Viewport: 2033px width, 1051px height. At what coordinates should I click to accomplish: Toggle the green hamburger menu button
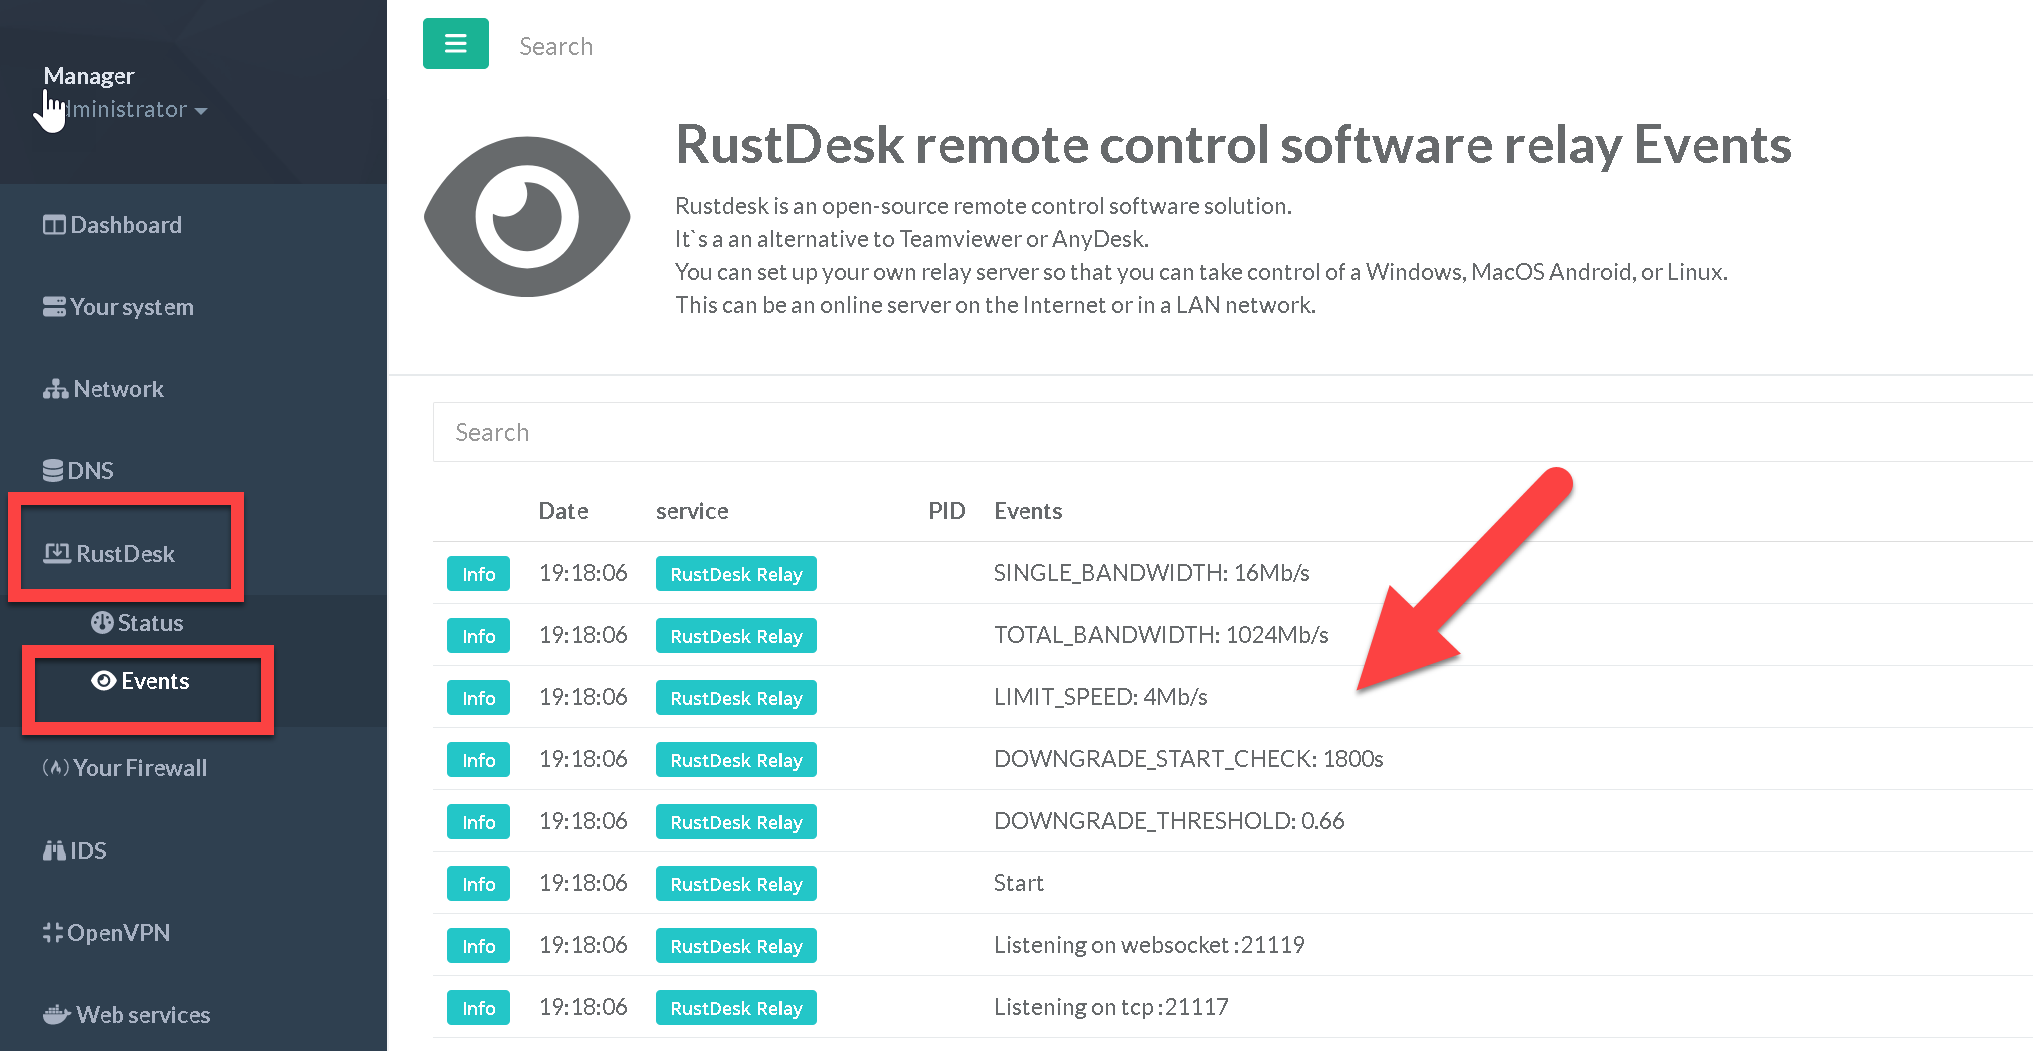(x=455, y=44)
